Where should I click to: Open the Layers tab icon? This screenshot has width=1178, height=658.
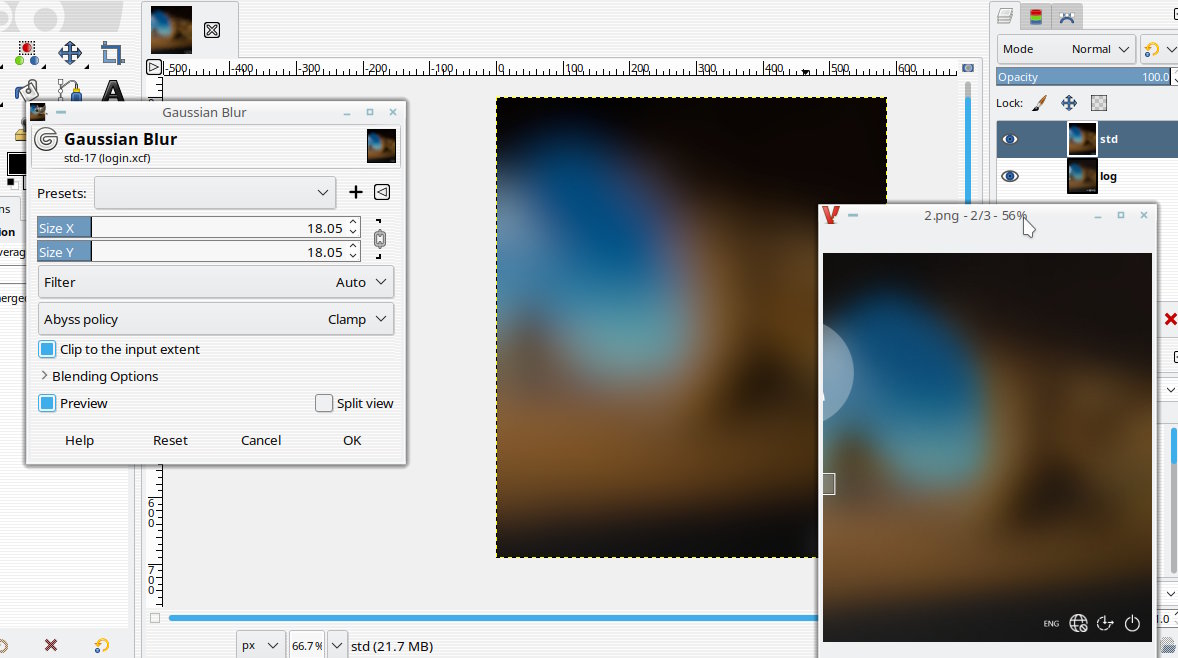coord(1005,17)
